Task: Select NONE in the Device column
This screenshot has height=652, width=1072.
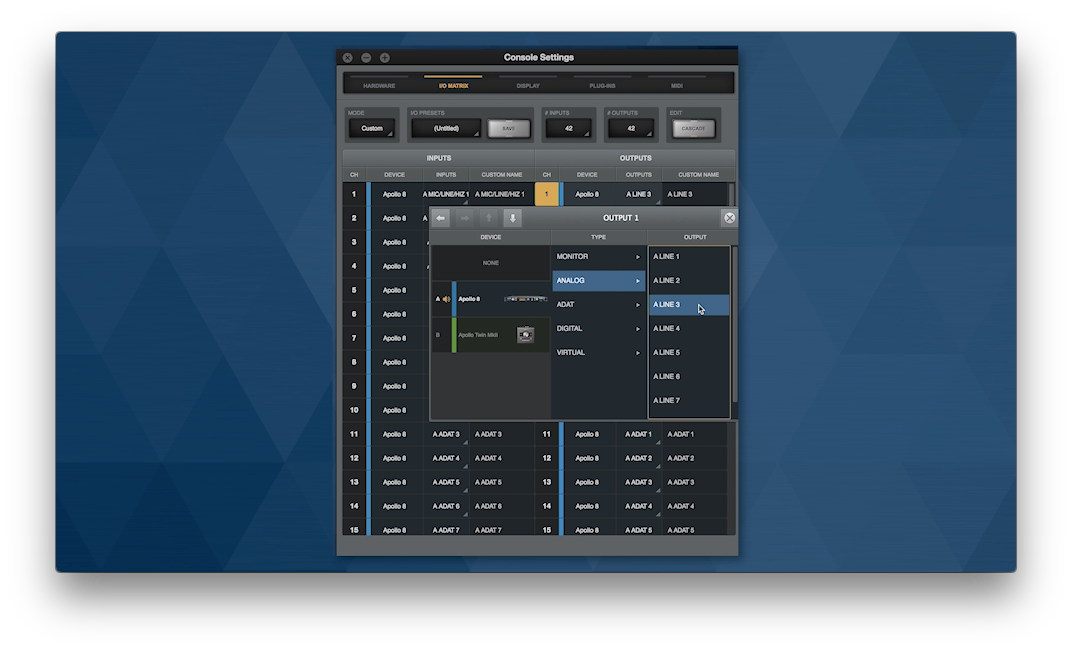Action: (490, 263)
